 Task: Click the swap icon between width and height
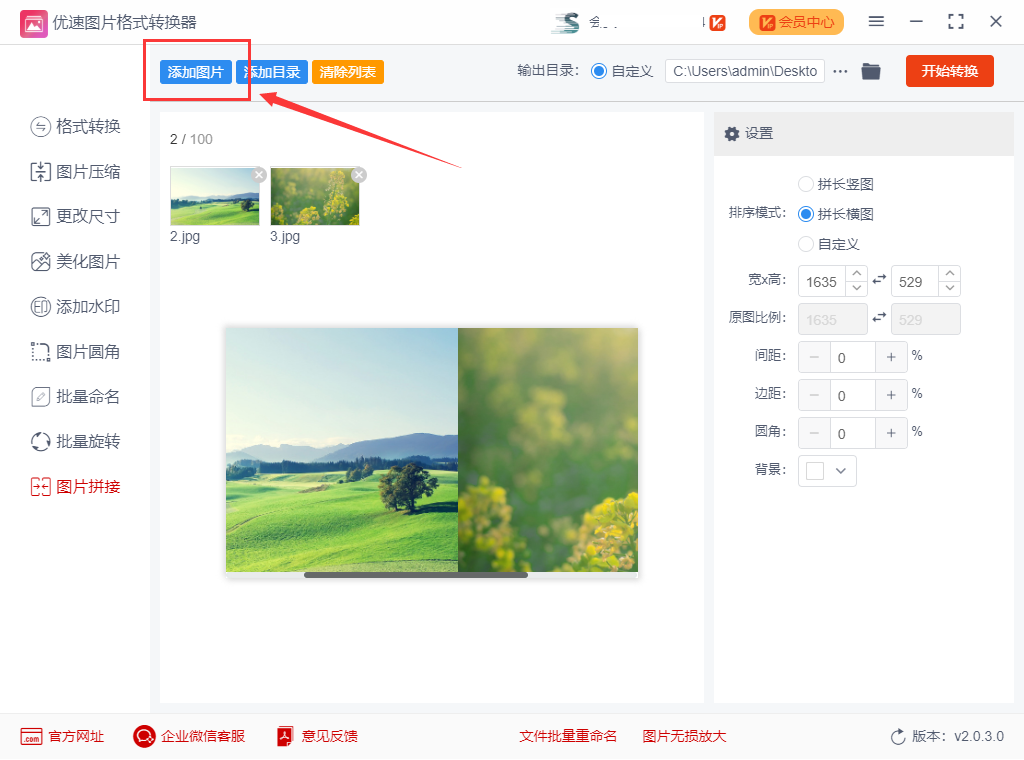(880, 279)
